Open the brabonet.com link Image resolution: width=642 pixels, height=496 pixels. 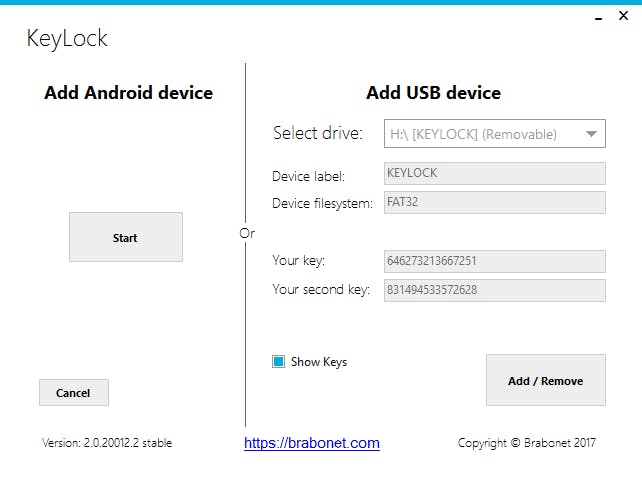pos(311,443)
